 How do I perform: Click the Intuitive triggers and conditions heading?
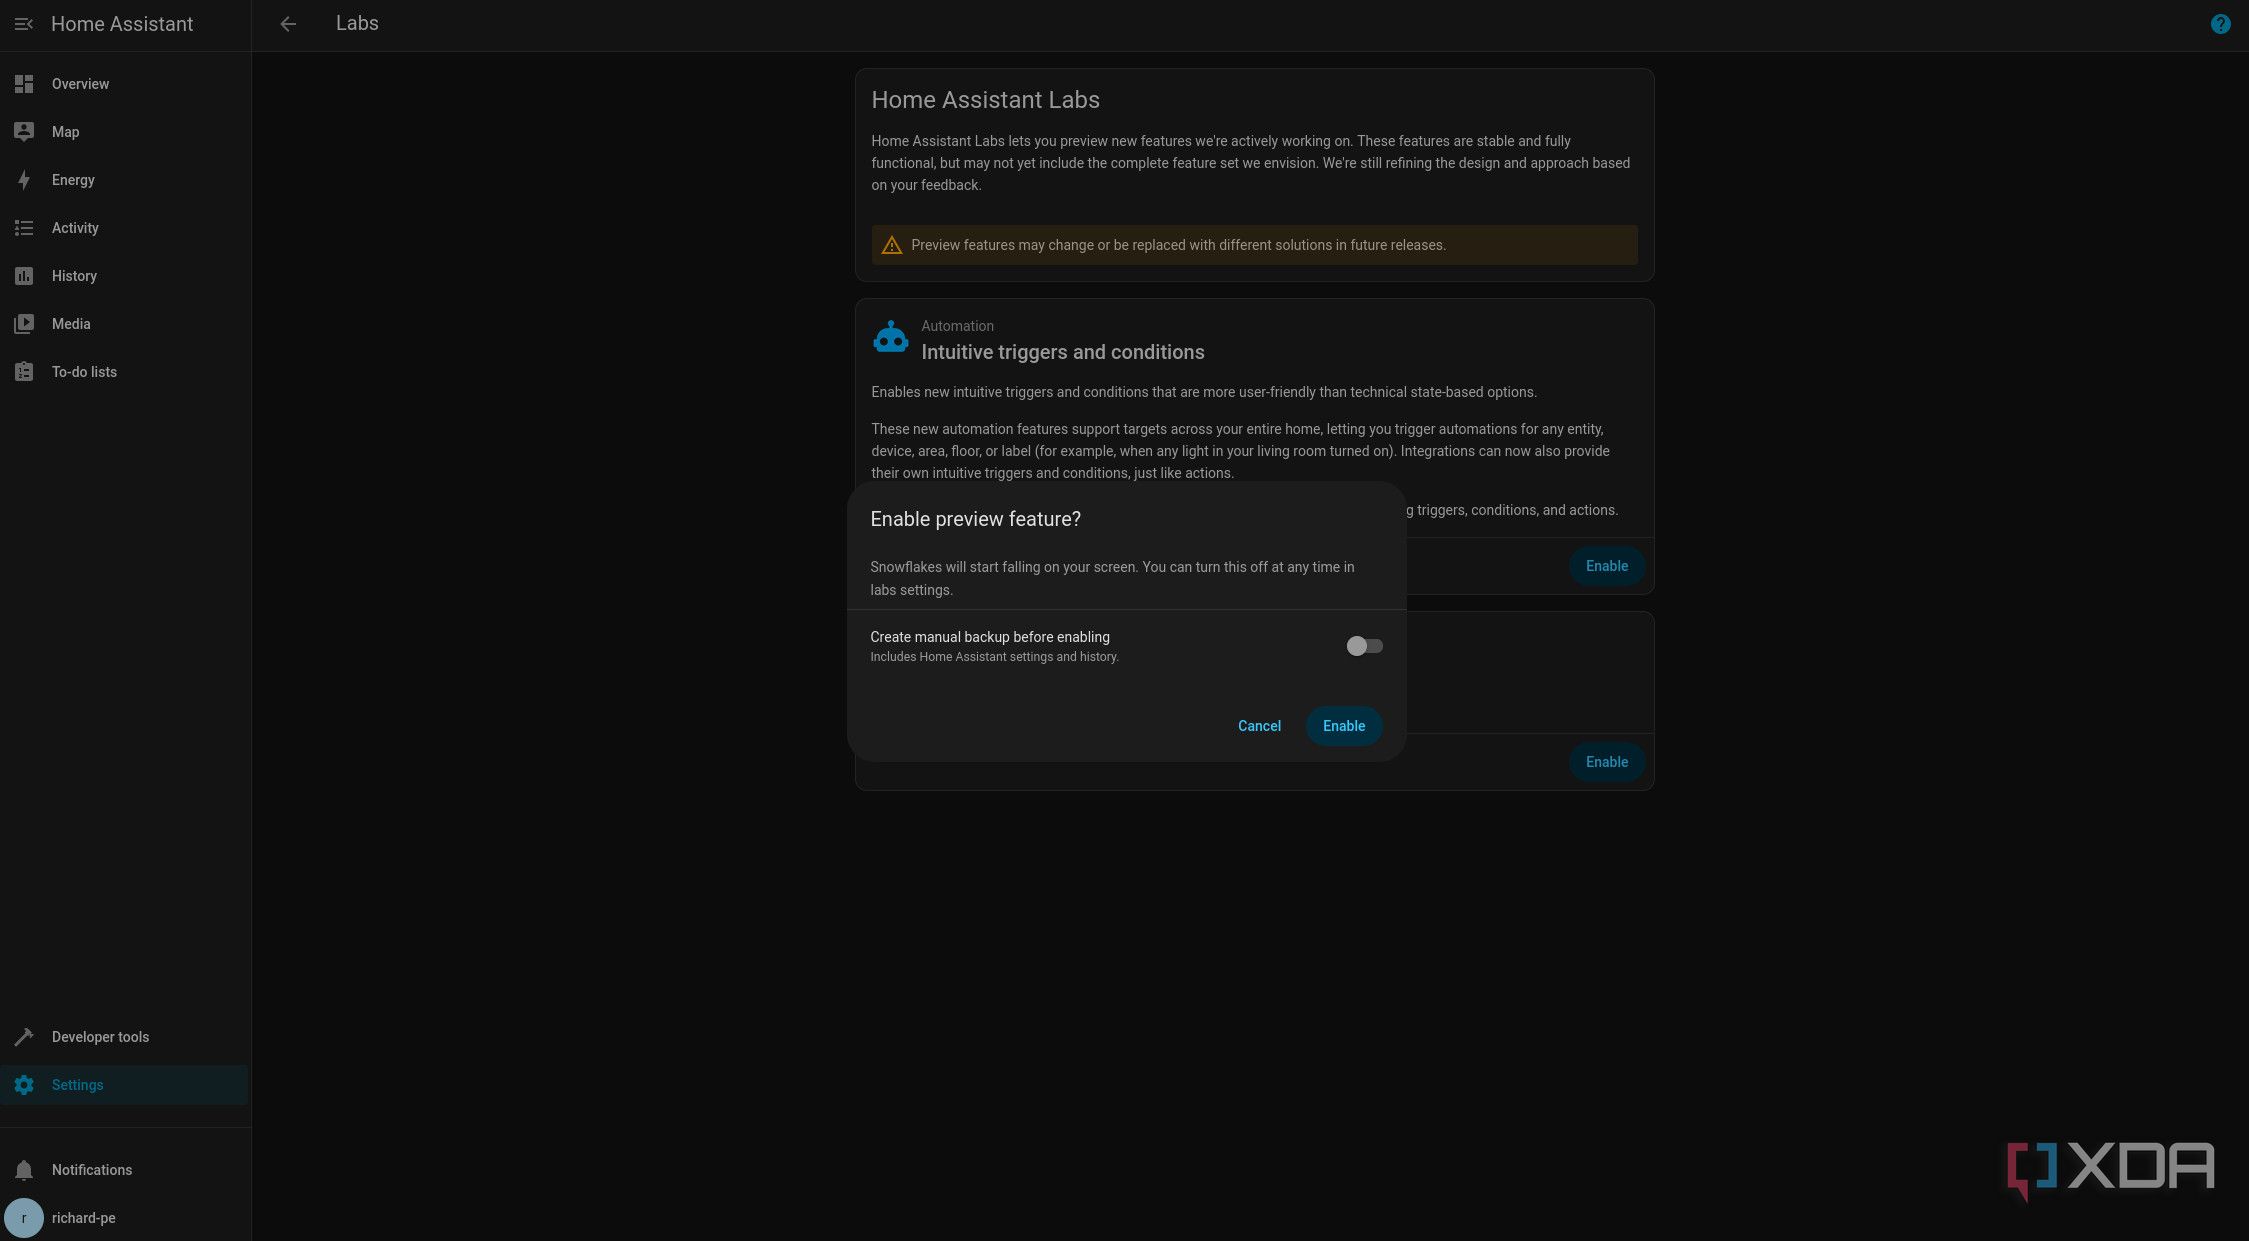tap(1062, 352)
